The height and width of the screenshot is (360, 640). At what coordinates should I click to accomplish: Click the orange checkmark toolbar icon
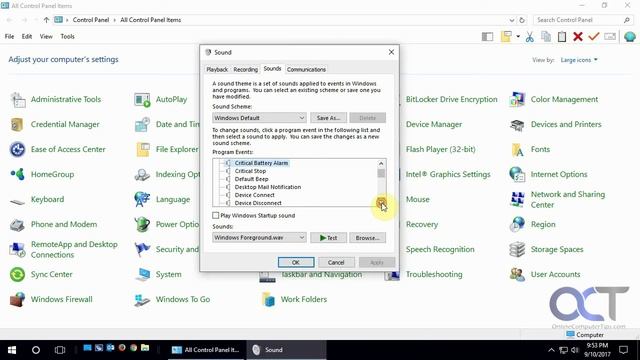coord(593,37)
